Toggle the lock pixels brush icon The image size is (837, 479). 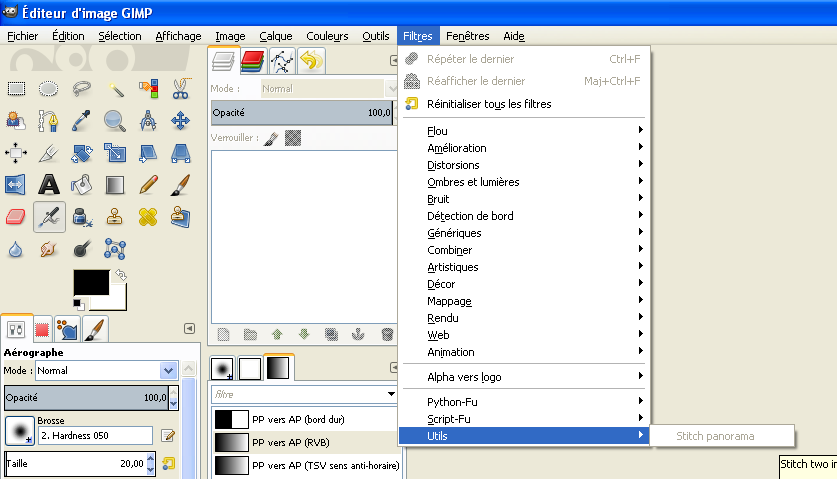[271, 138]
